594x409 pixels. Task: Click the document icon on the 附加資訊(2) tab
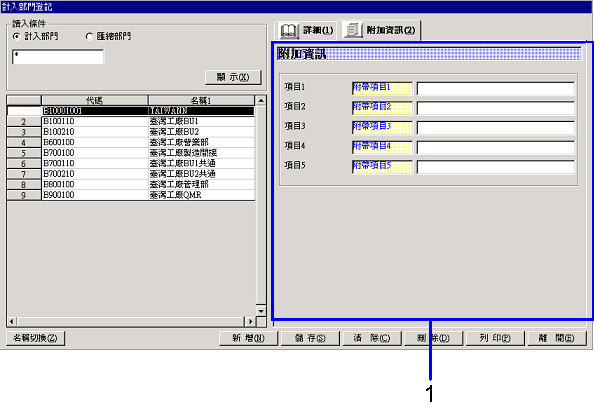(353, 30)
